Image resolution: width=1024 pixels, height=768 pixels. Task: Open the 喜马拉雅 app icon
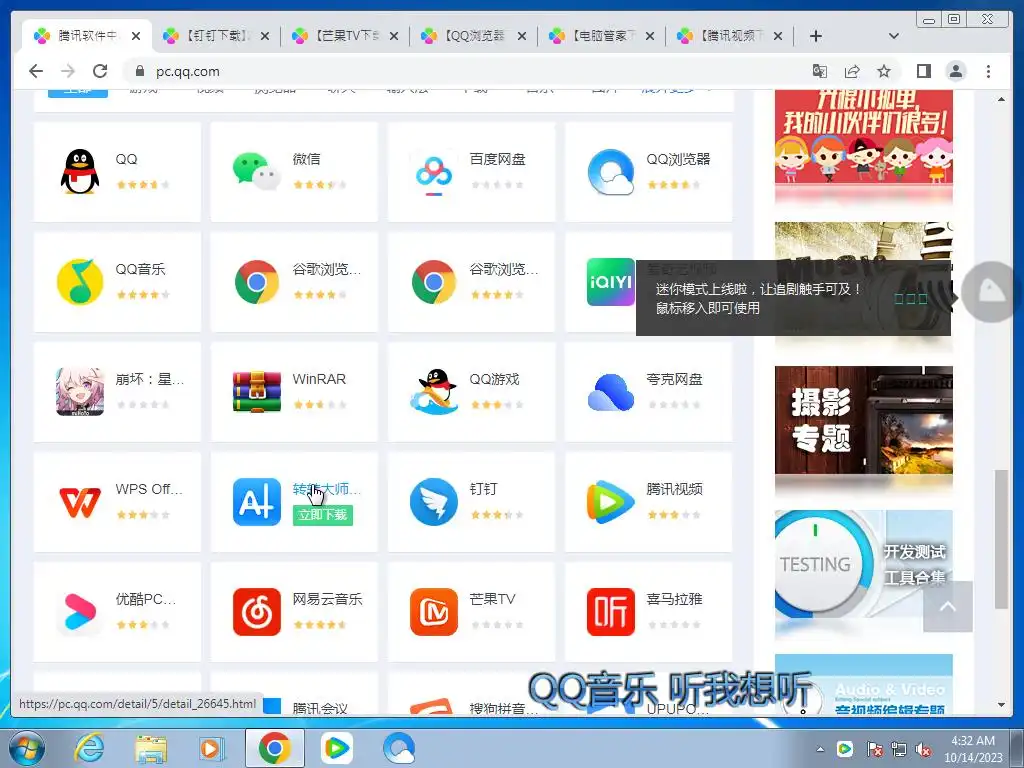pos(611,612)
